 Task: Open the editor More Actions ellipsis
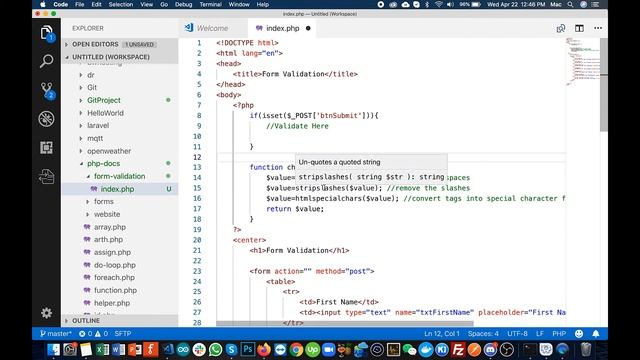coord(598,28)
